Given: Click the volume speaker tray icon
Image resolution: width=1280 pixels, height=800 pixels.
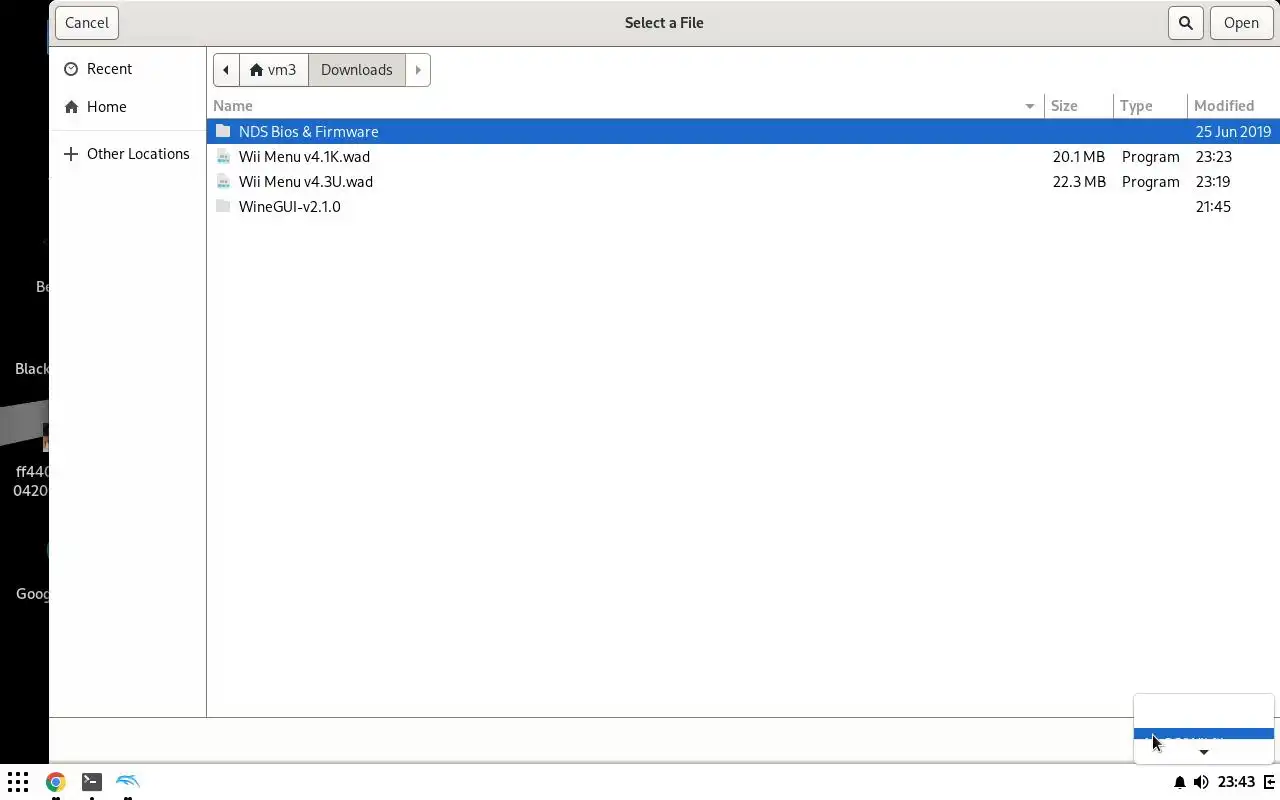Looking at the screenshot, I should pos(1201,782).
